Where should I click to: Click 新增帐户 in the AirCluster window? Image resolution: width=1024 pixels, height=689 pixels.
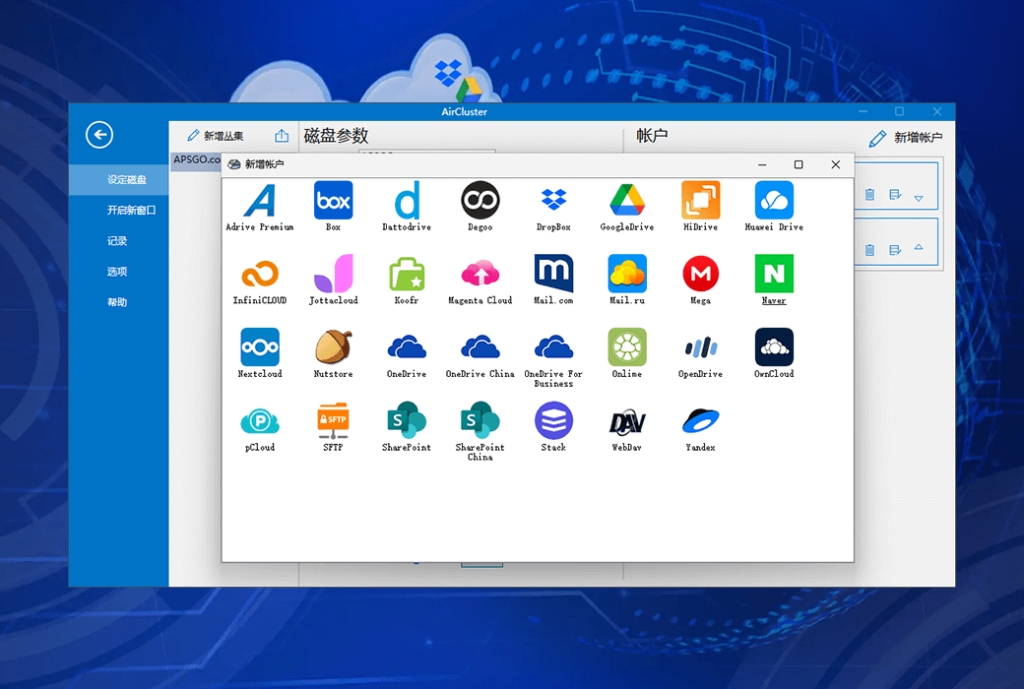click(906, 138)
